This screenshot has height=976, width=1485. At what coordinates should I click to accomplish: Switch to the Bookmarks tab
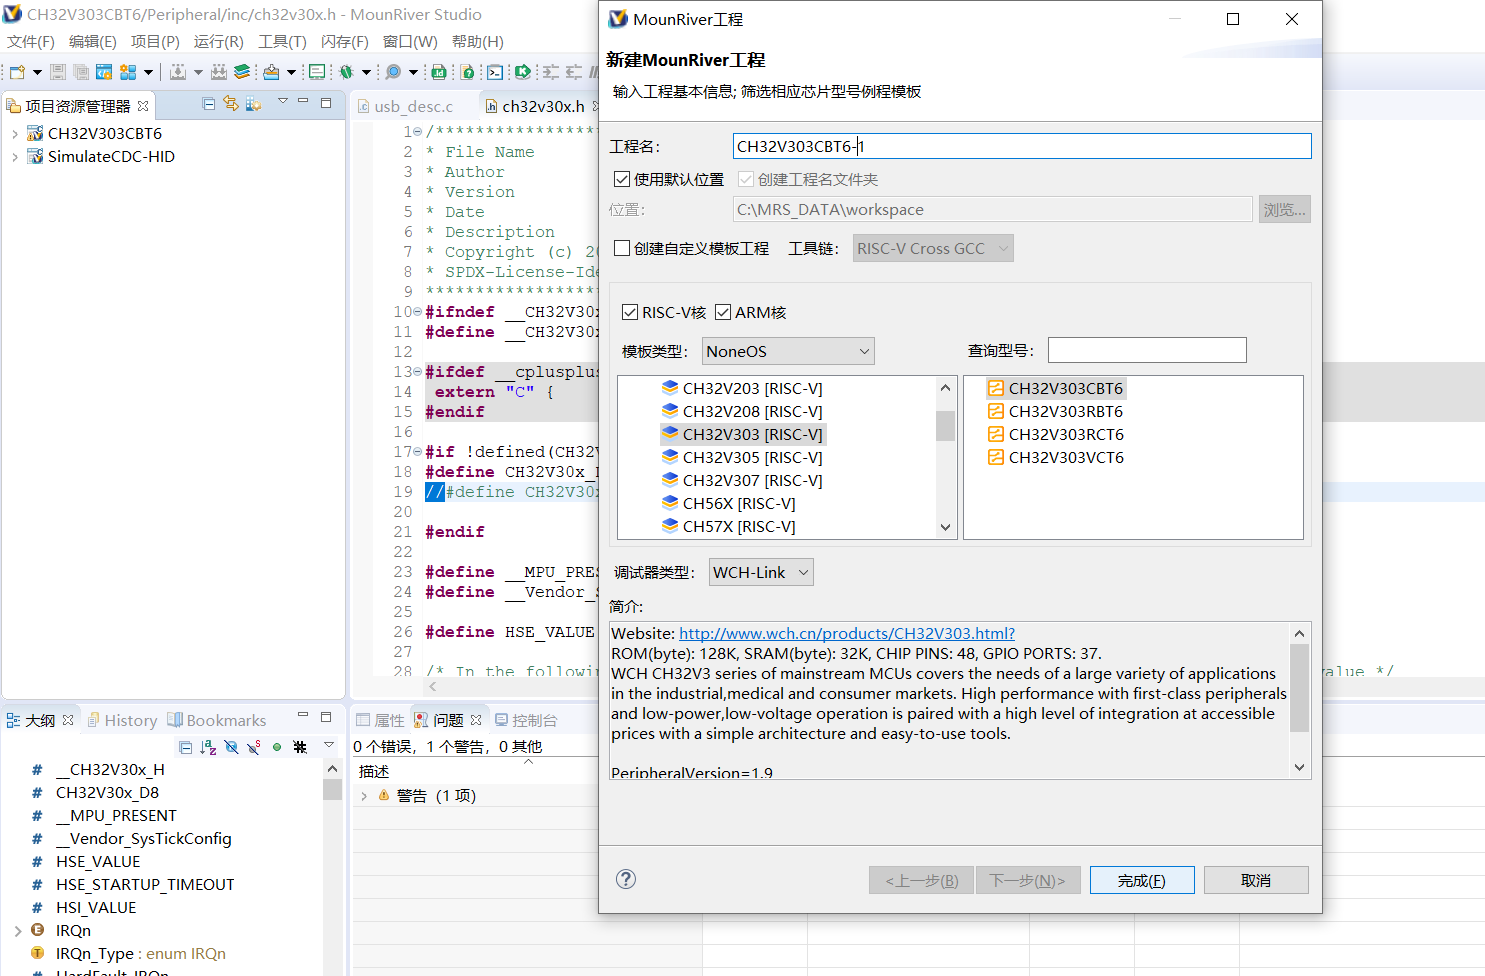tap(216, 720)
